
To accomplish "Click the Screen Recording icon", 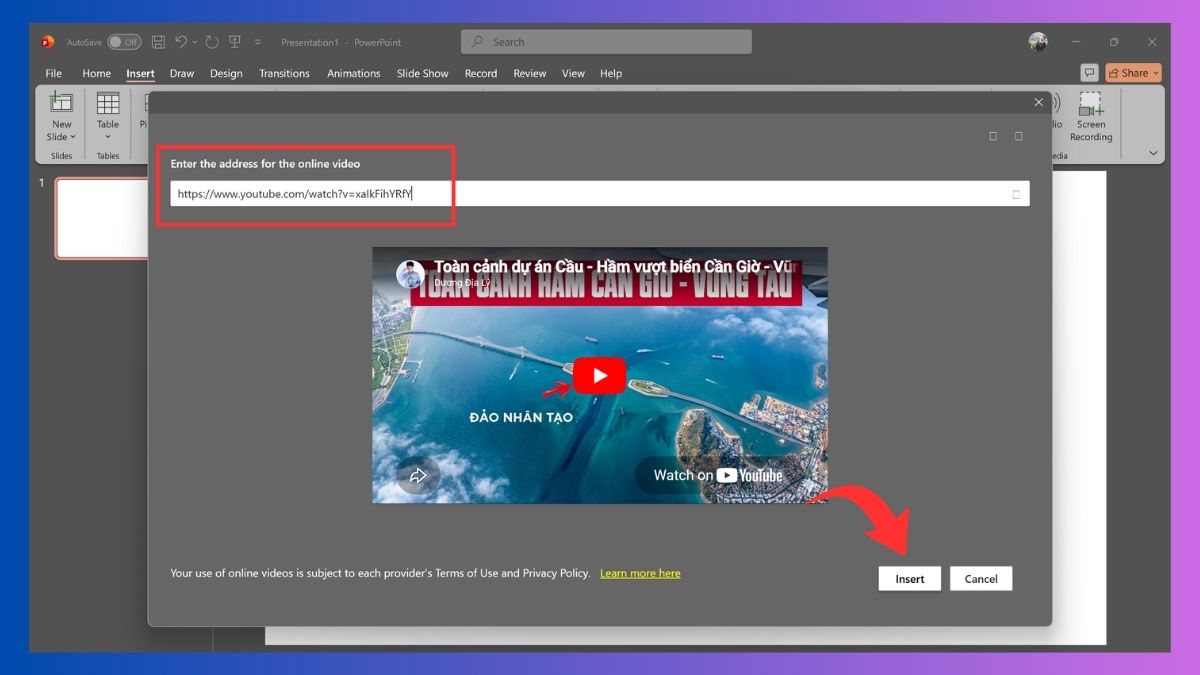I will coord(1090,103).
